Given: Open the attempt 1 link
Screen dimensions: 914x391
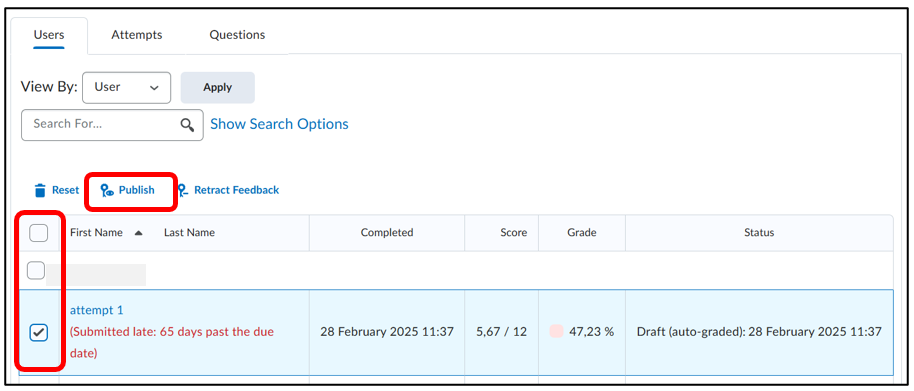Looking at the screenshot, I should 97,311.
